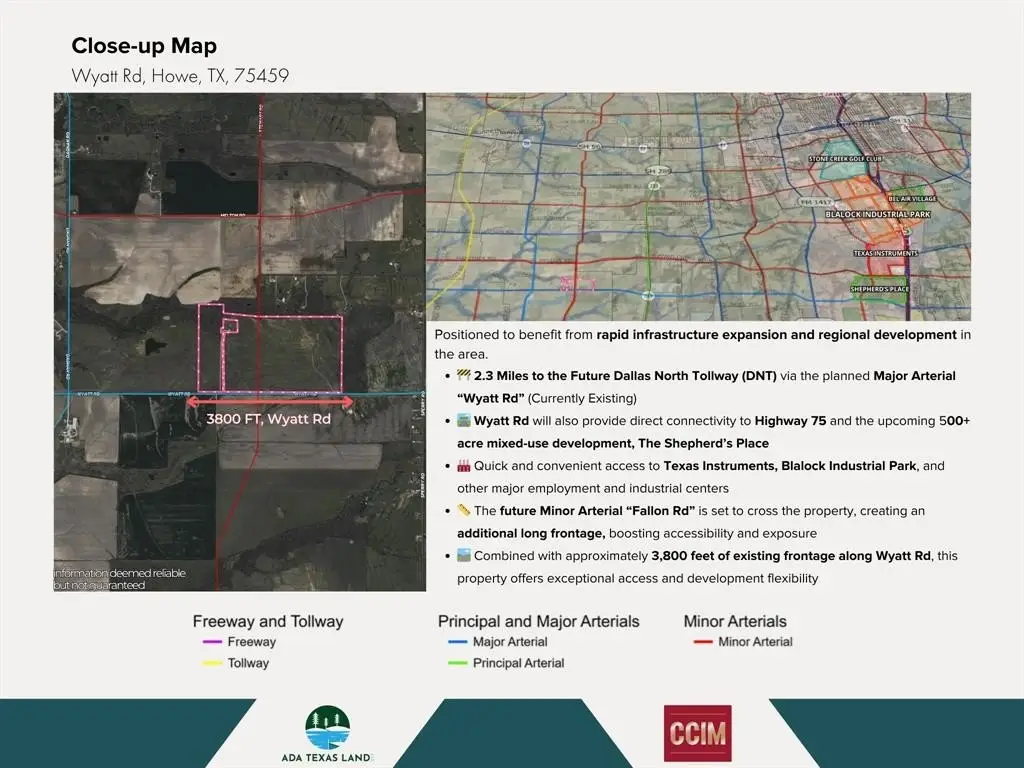Click the red CCIM logo
Screen dimensions: 1024x768
coord(697,733)
